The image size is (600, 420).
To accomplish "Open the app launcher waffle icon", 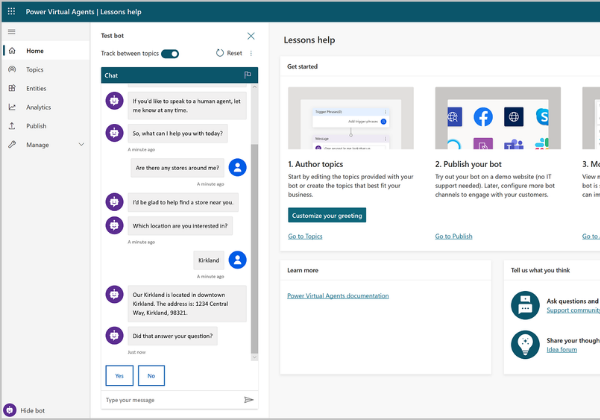I will tap(11, 11).
